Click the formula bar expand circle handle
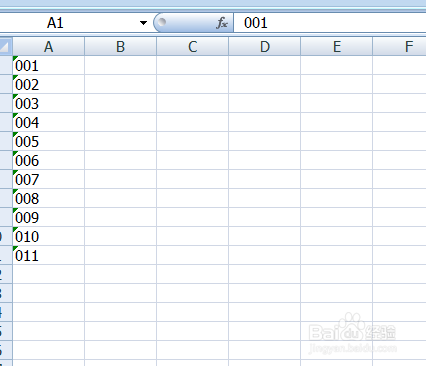Screen dimensions: 426x366 coord(162,22)
